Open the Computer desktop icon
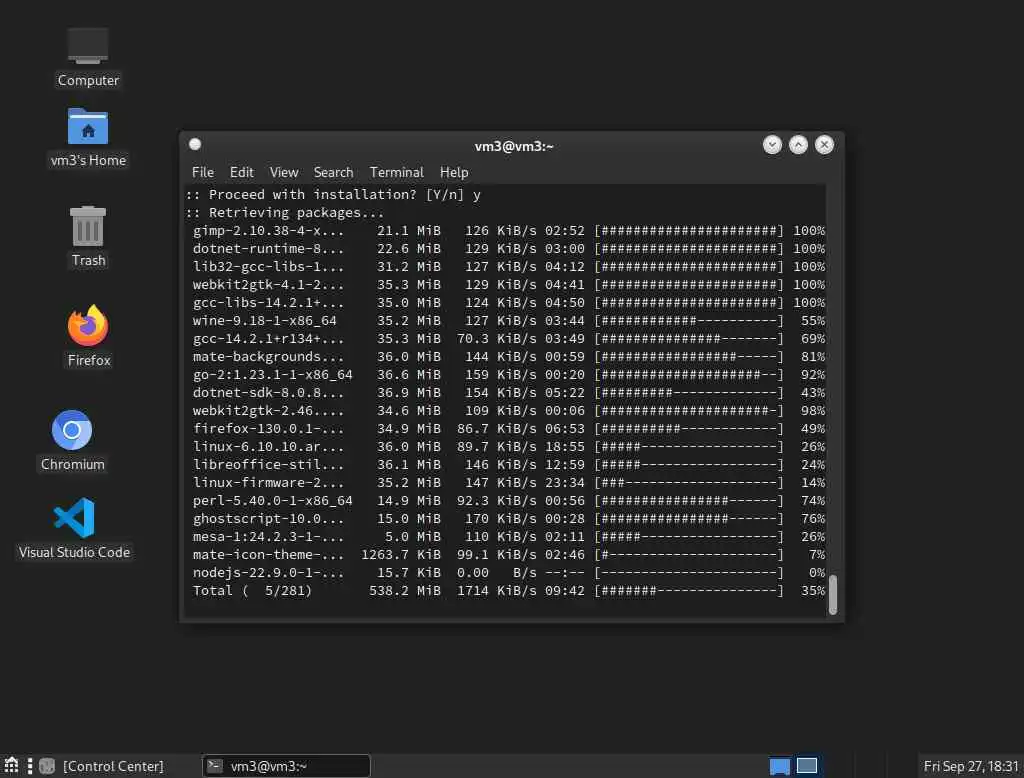Viewport: 1024px width, 778px height. point(88,57)
